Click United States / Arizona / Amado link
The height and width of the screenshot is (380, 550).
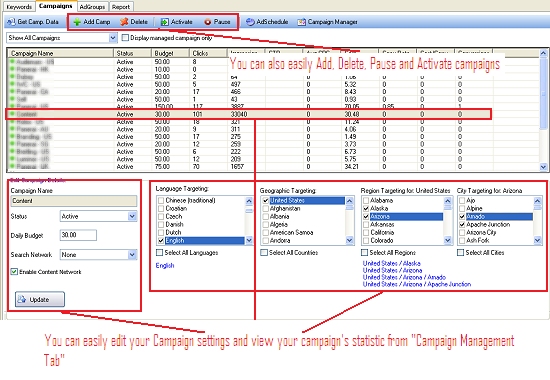[404, 277]
